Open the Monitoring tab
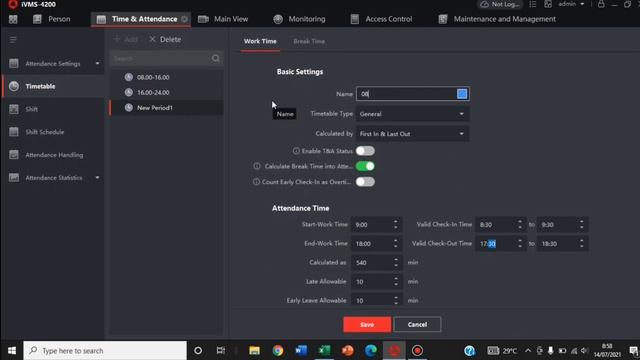The width and height of the screenshot is (640, 360). click(x=299, y=19)
